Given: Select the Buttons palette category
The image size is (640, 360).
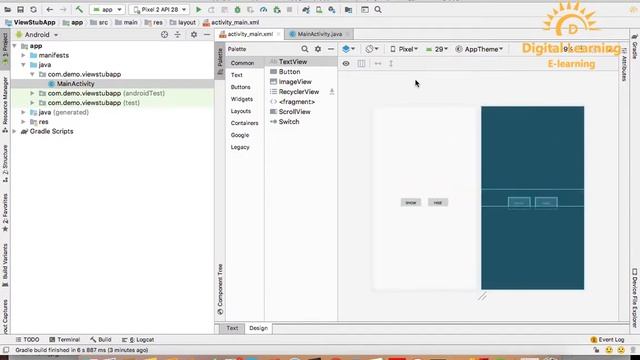Looking at the screenshot, I should 240,87.
